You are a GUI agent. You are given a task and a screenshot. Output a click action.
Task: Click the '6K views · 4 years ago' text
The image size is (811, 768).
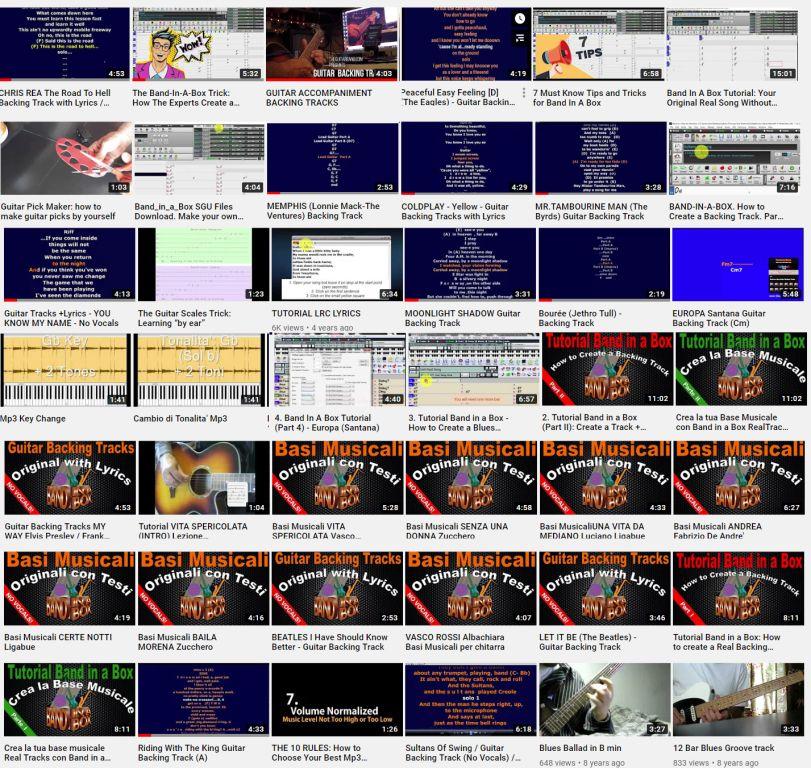312,328
